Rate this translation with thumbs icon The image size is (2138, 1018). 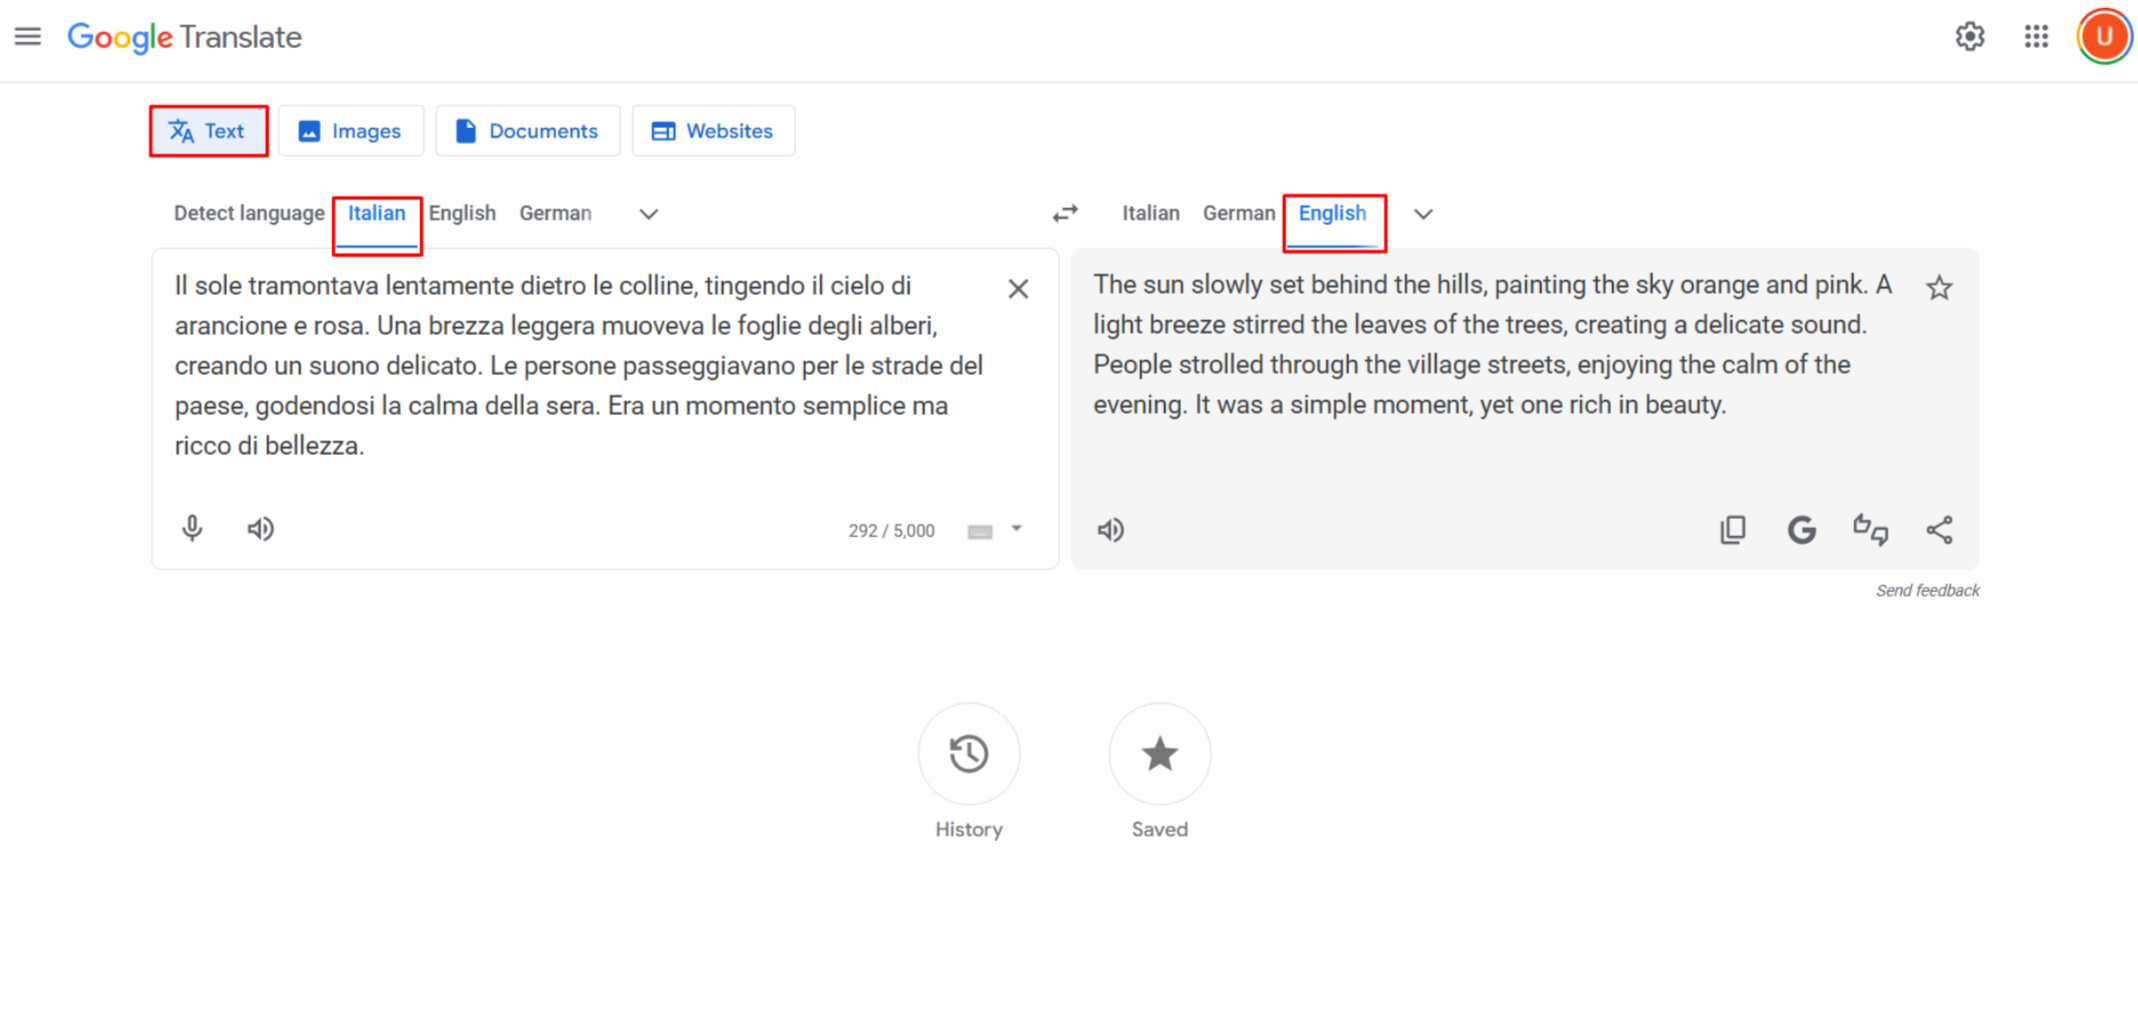point(1870,530)
